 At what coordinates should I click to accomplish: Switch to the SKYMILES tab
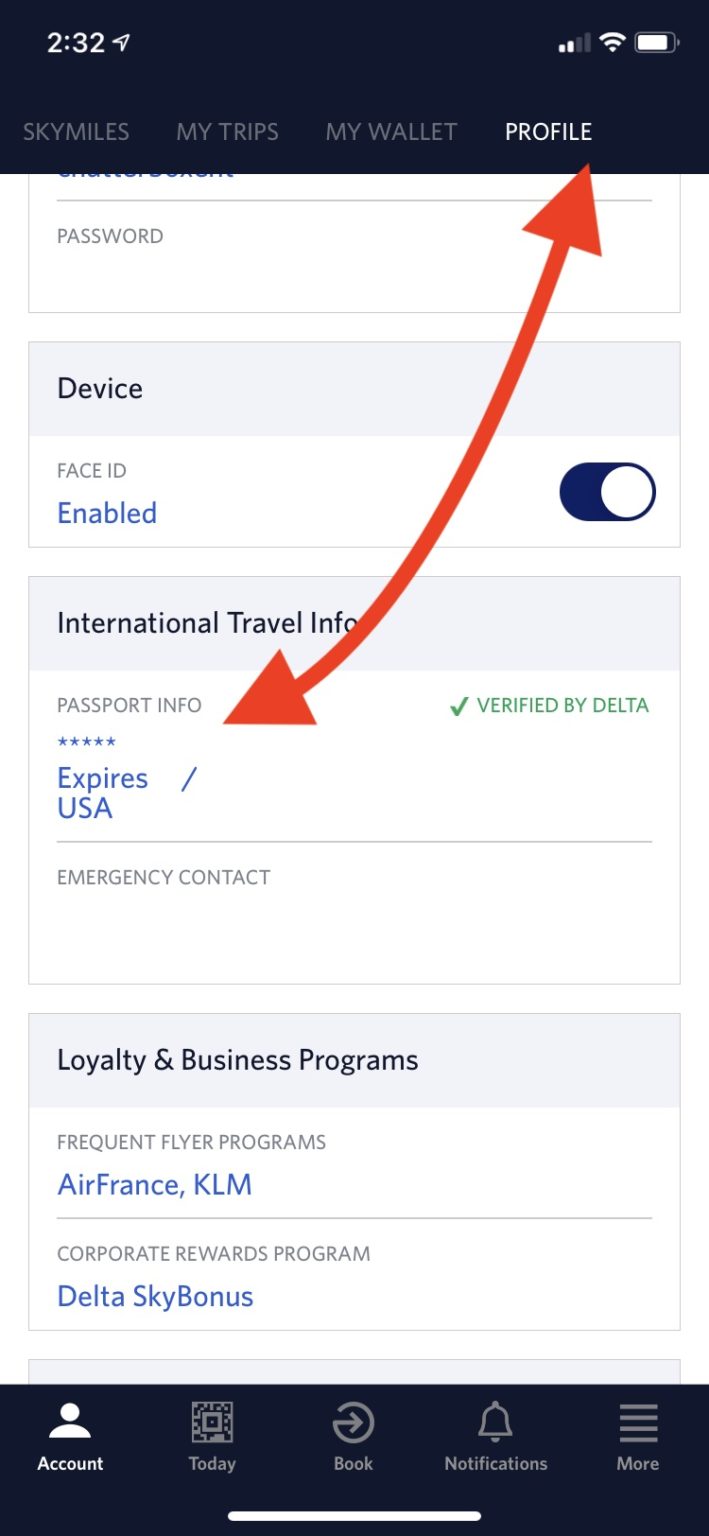(76, 131)
